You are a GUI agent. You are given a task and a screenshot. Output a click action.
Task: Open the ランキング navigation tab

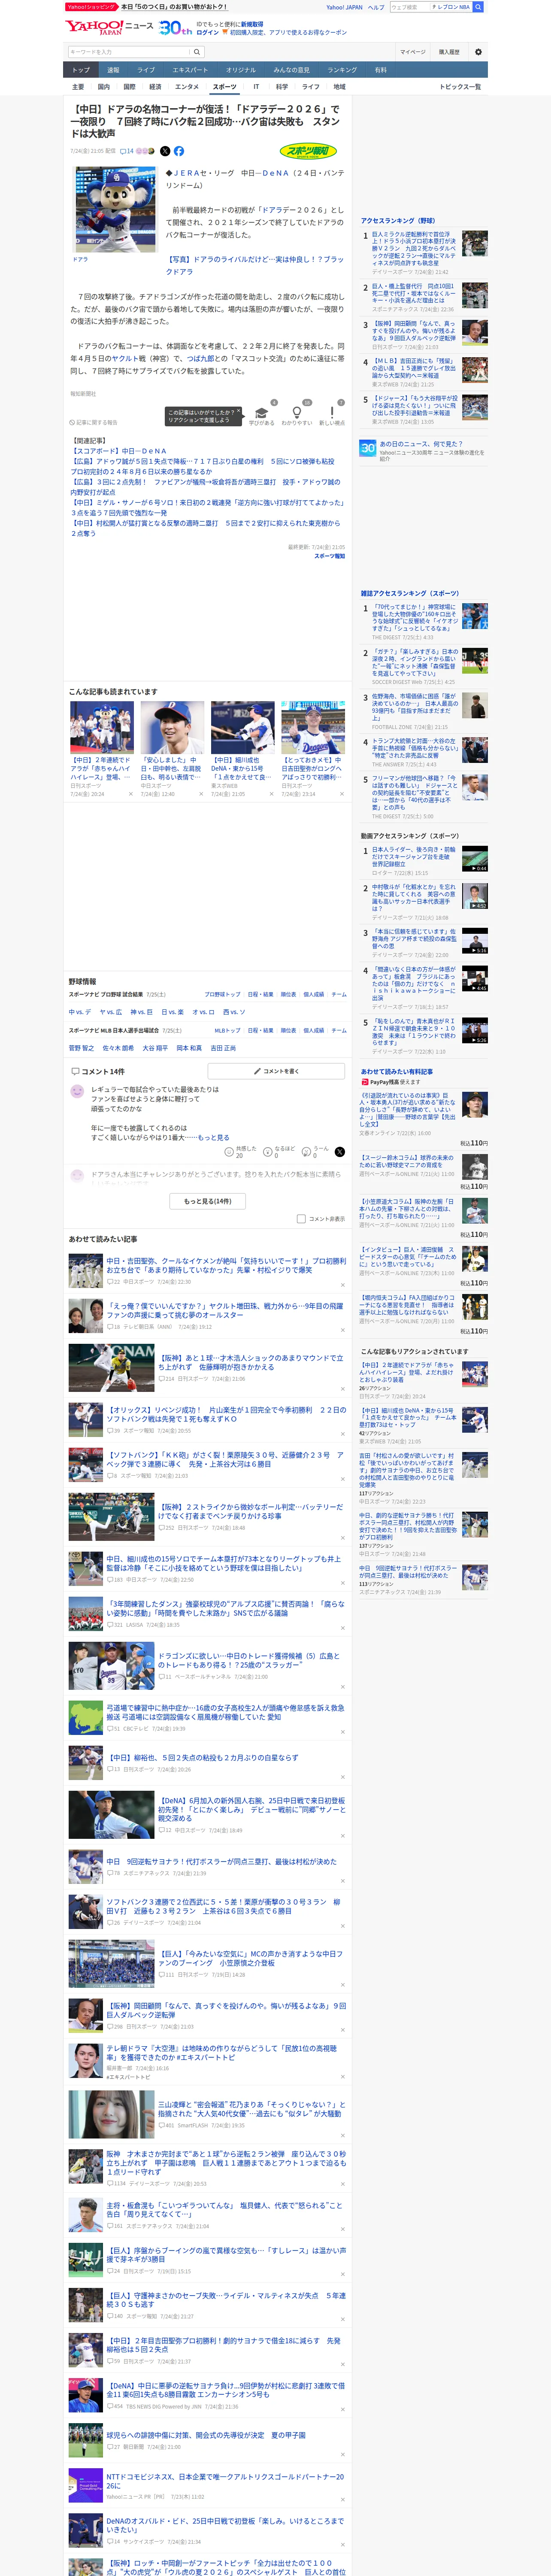(x=342, y=70)
